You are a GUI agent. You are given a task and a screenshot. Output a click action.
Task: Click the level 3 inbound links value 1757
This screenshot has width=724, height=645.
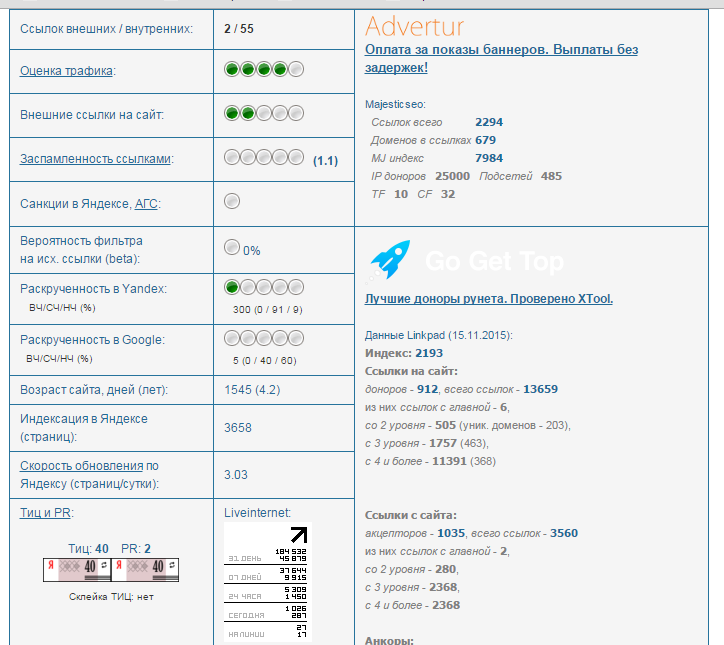pos(443,443)
